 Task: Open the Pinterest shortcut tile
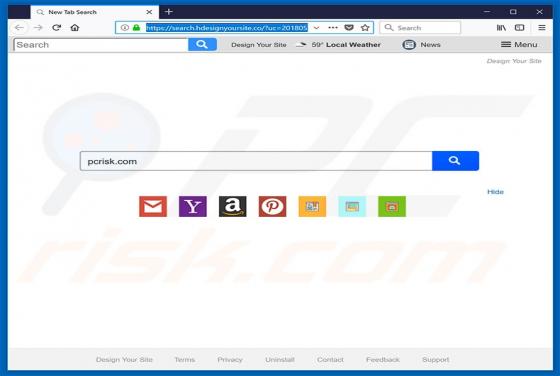[x=272, y=206]
